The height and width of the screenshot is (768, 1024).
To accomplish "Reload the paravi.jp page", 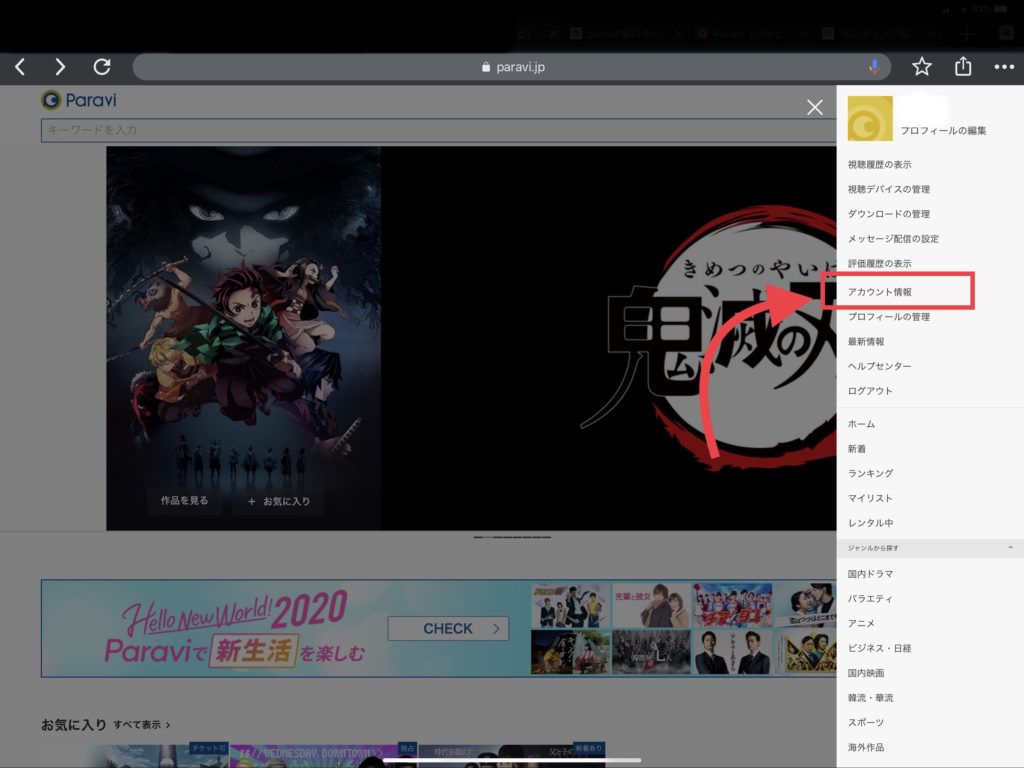I will click(102, 67).
